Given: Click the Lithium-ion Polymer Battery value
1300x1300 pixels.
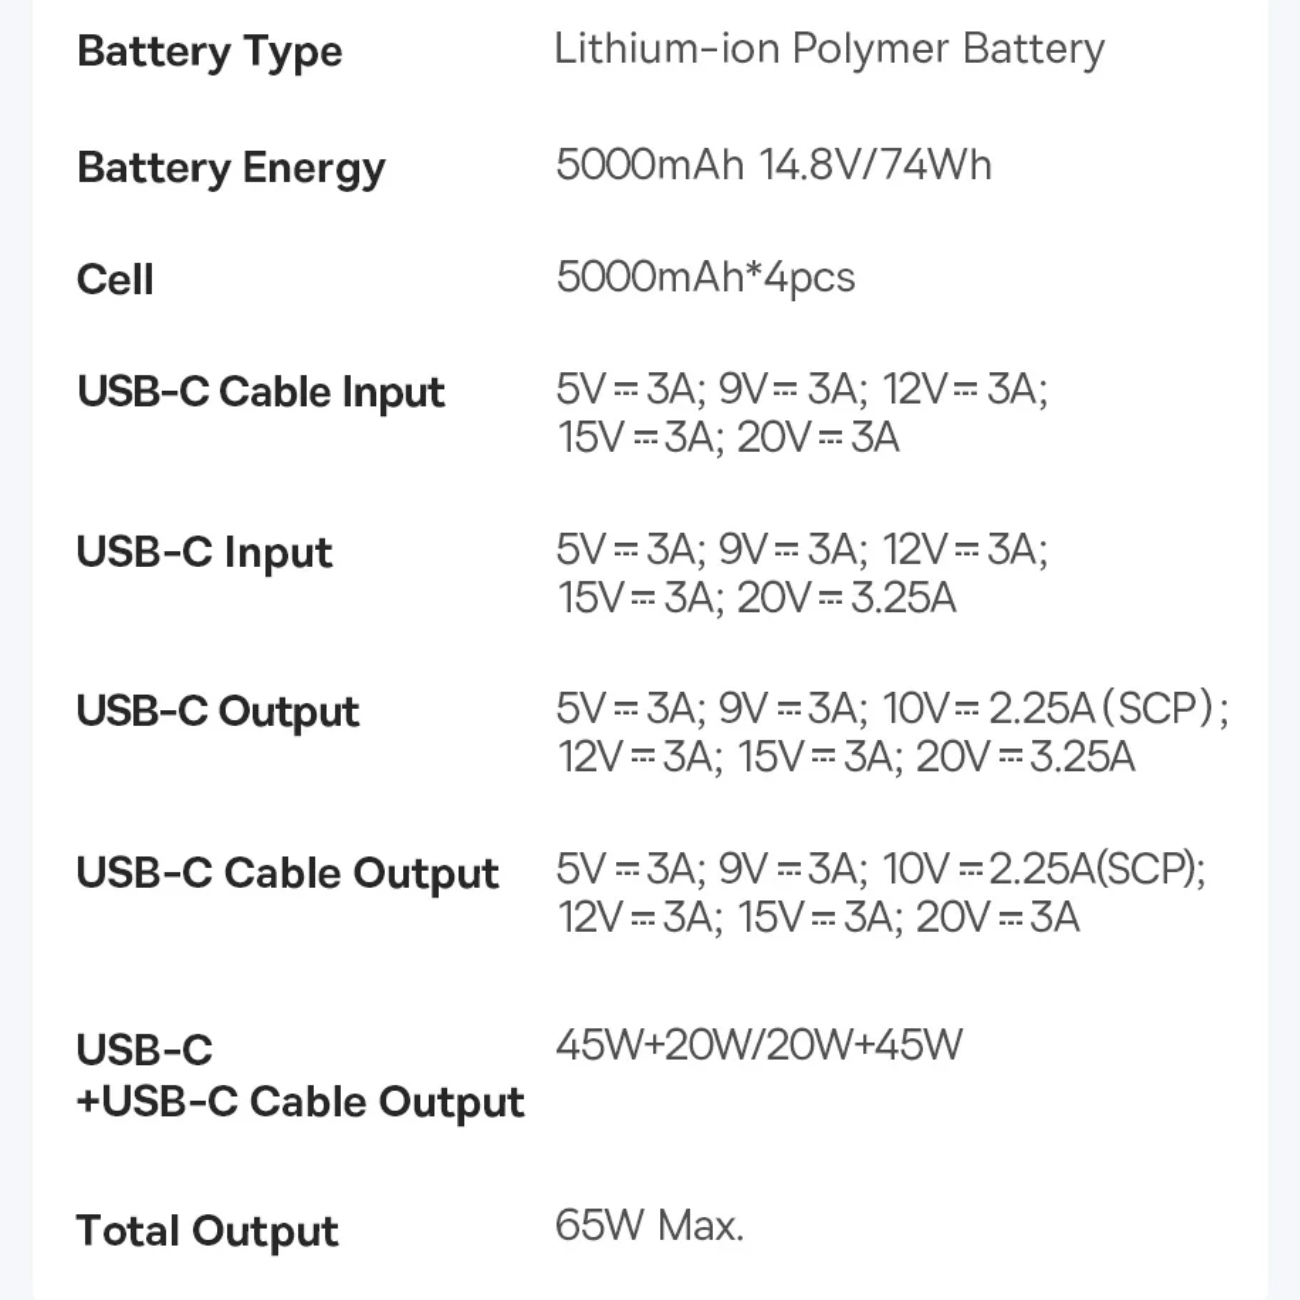Looking at the screenshot, I should [829, 49].
